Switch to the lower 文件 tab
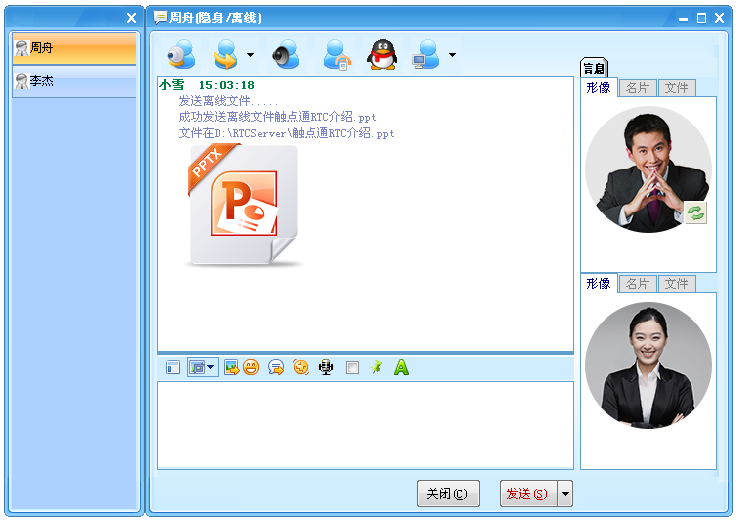 [677, 284]
